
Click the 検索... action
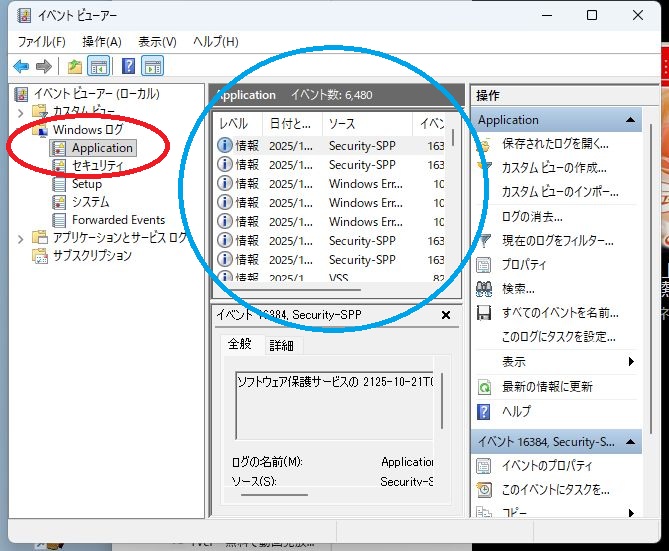click(x=518, y=289)
